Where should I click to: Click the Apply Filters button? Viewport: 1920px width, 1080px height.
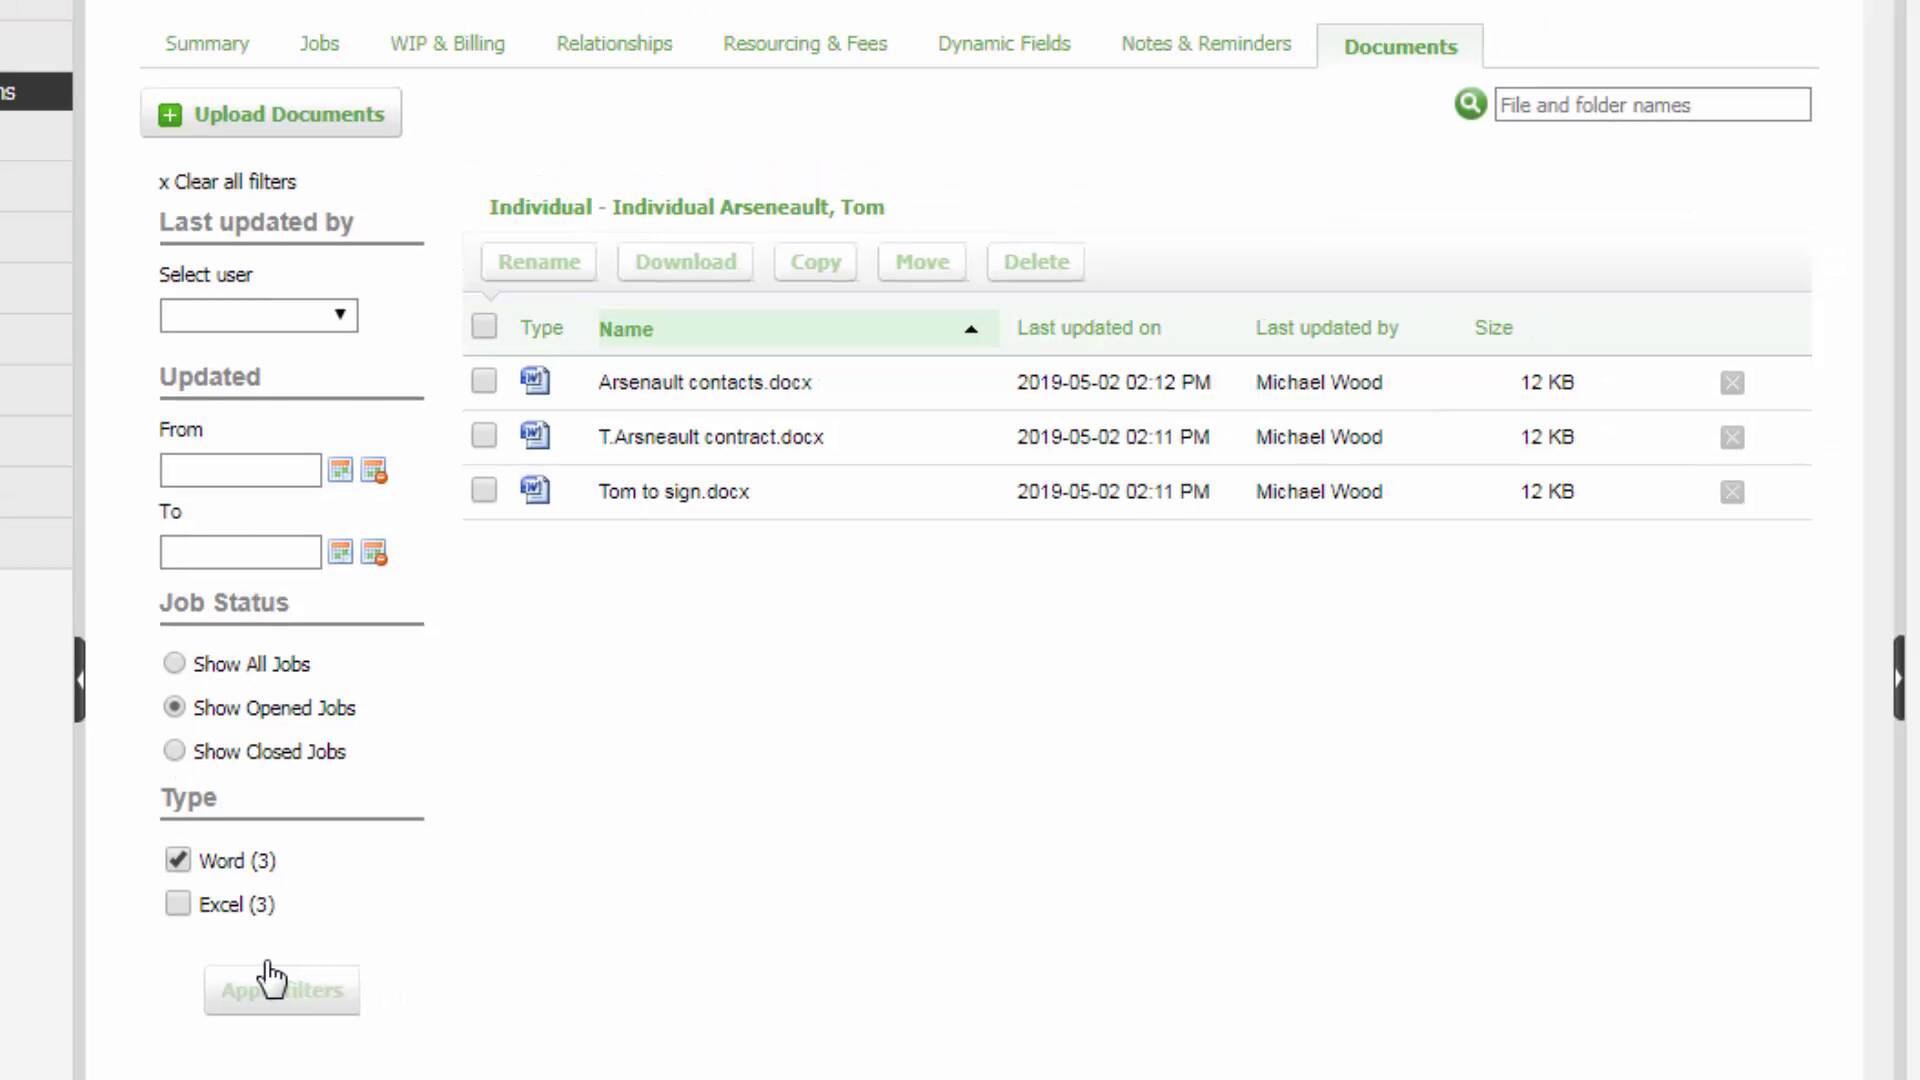coord(282,989)
